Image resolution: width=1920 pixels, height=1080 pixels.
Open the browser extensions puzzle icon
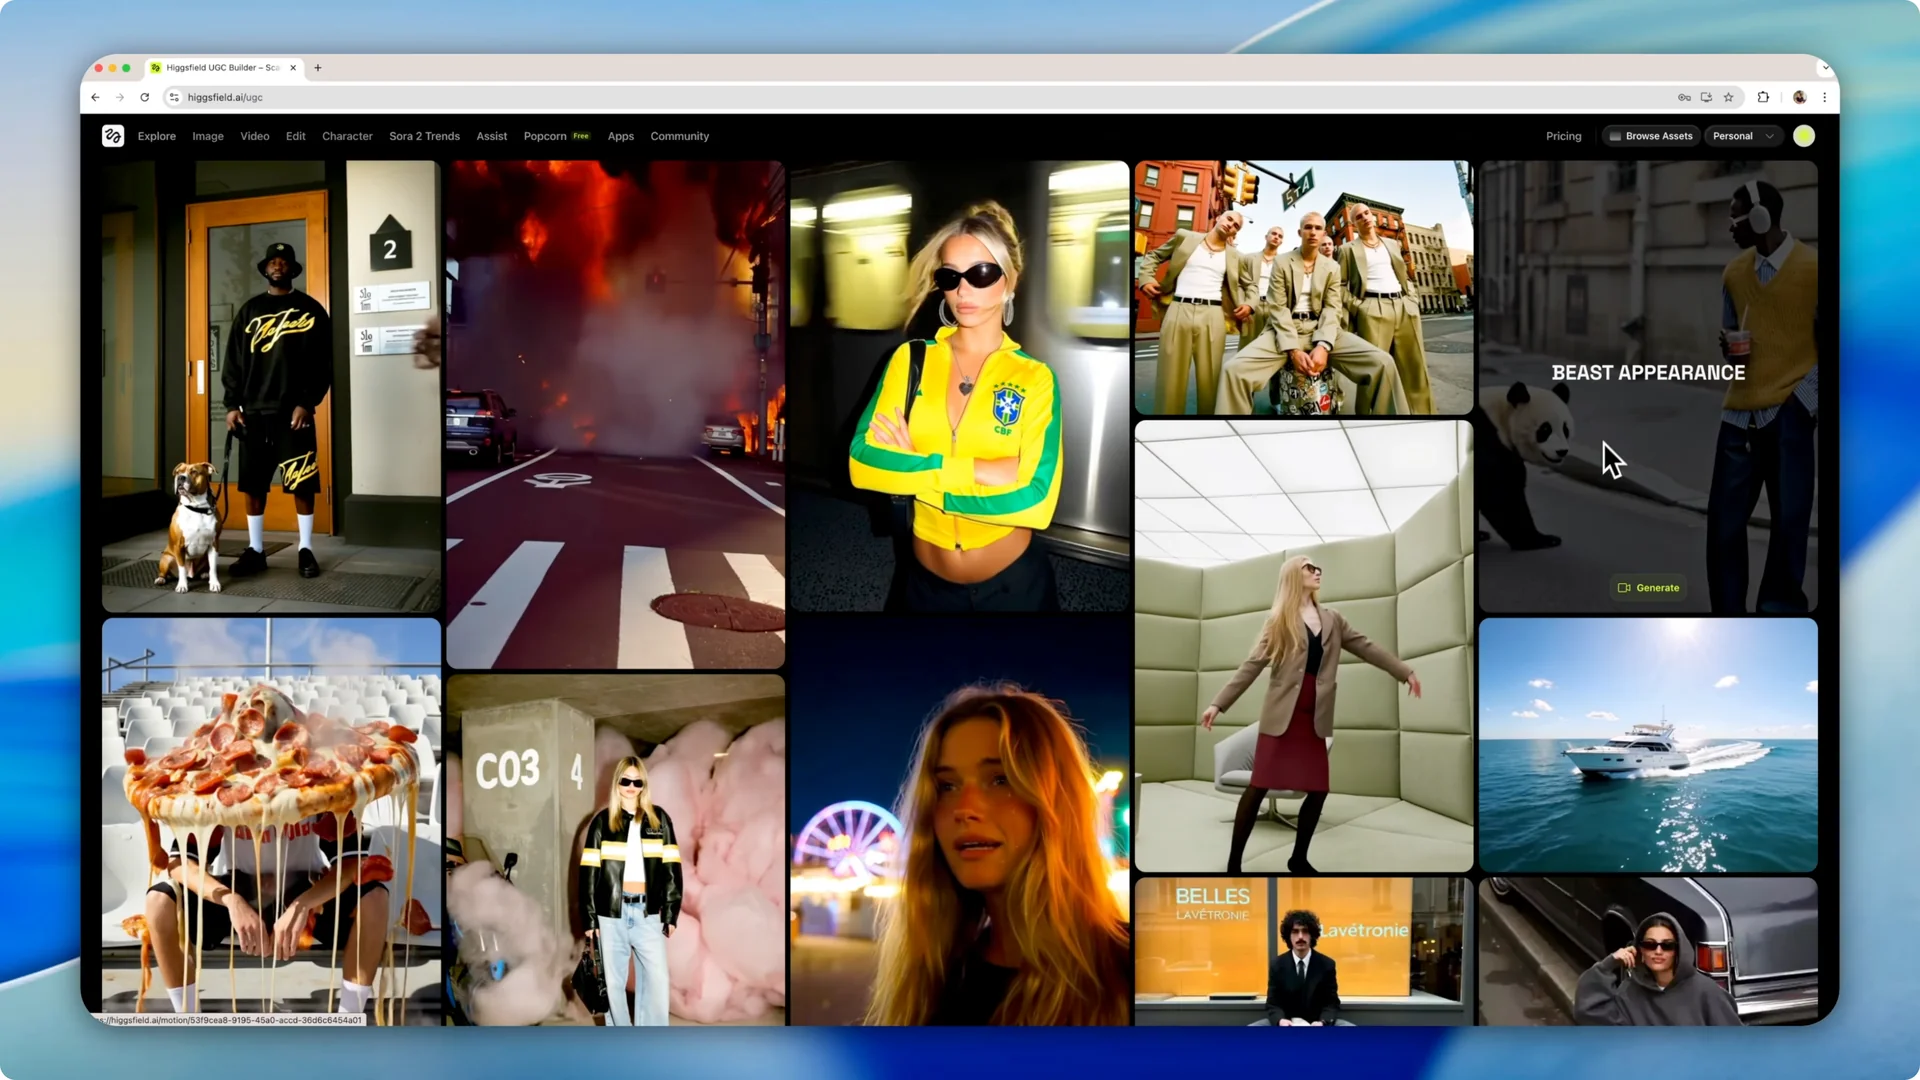[x=1763, y=97]
